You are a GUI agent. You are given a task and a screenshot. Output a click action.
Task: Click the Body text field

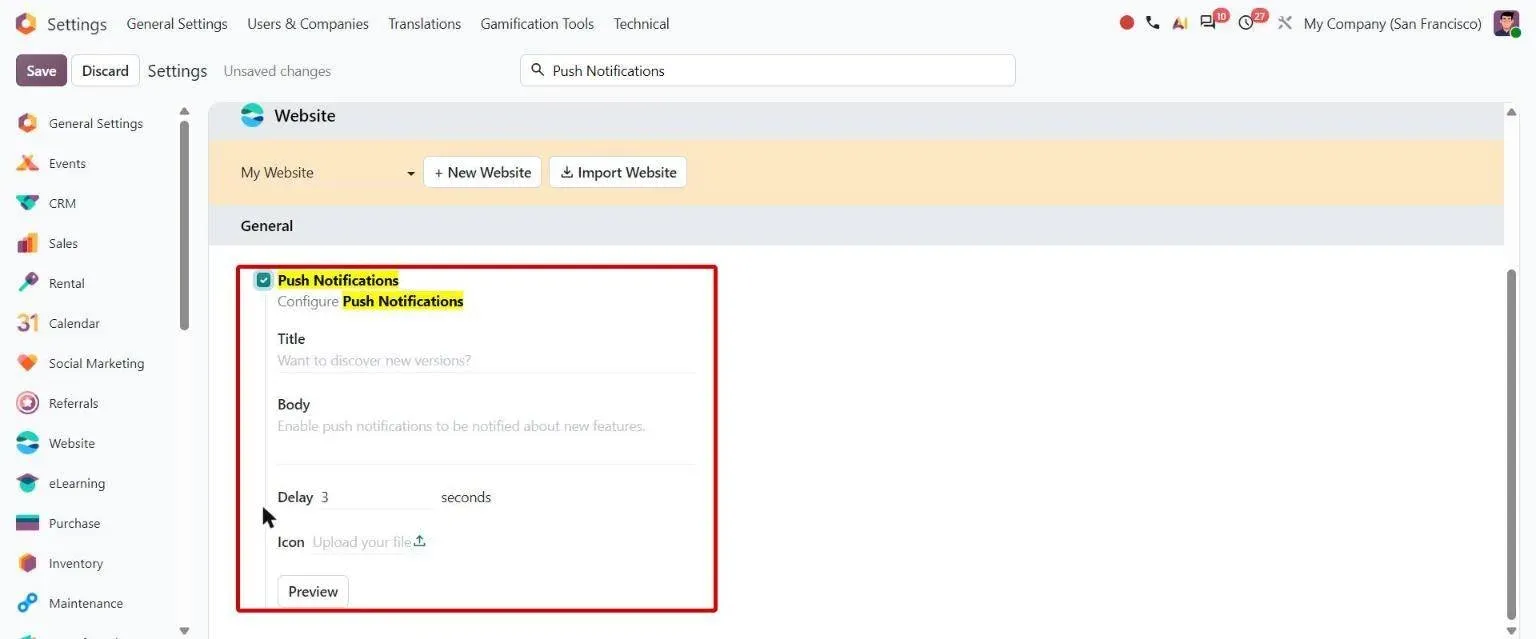(486, 439)
